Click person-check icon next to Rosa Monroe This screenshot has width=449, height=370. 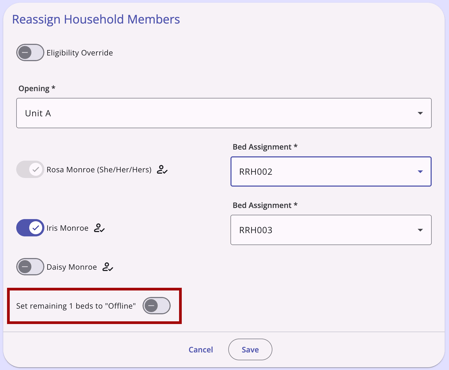tap(162, 169)
